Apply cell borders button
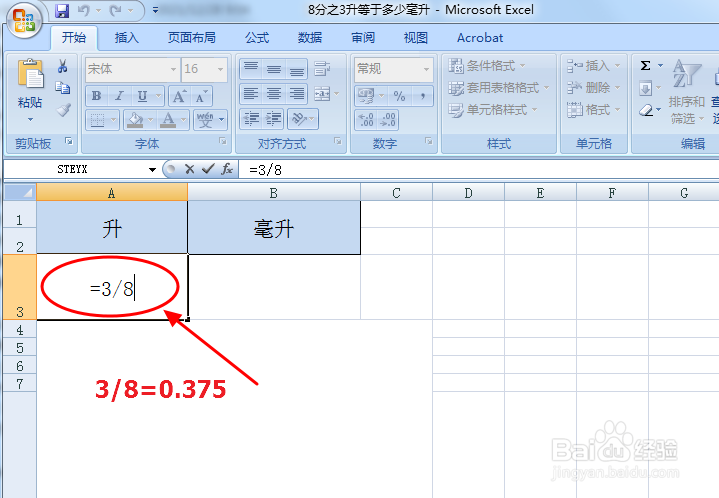The image size is (719, 498). (x=97, y=120)
